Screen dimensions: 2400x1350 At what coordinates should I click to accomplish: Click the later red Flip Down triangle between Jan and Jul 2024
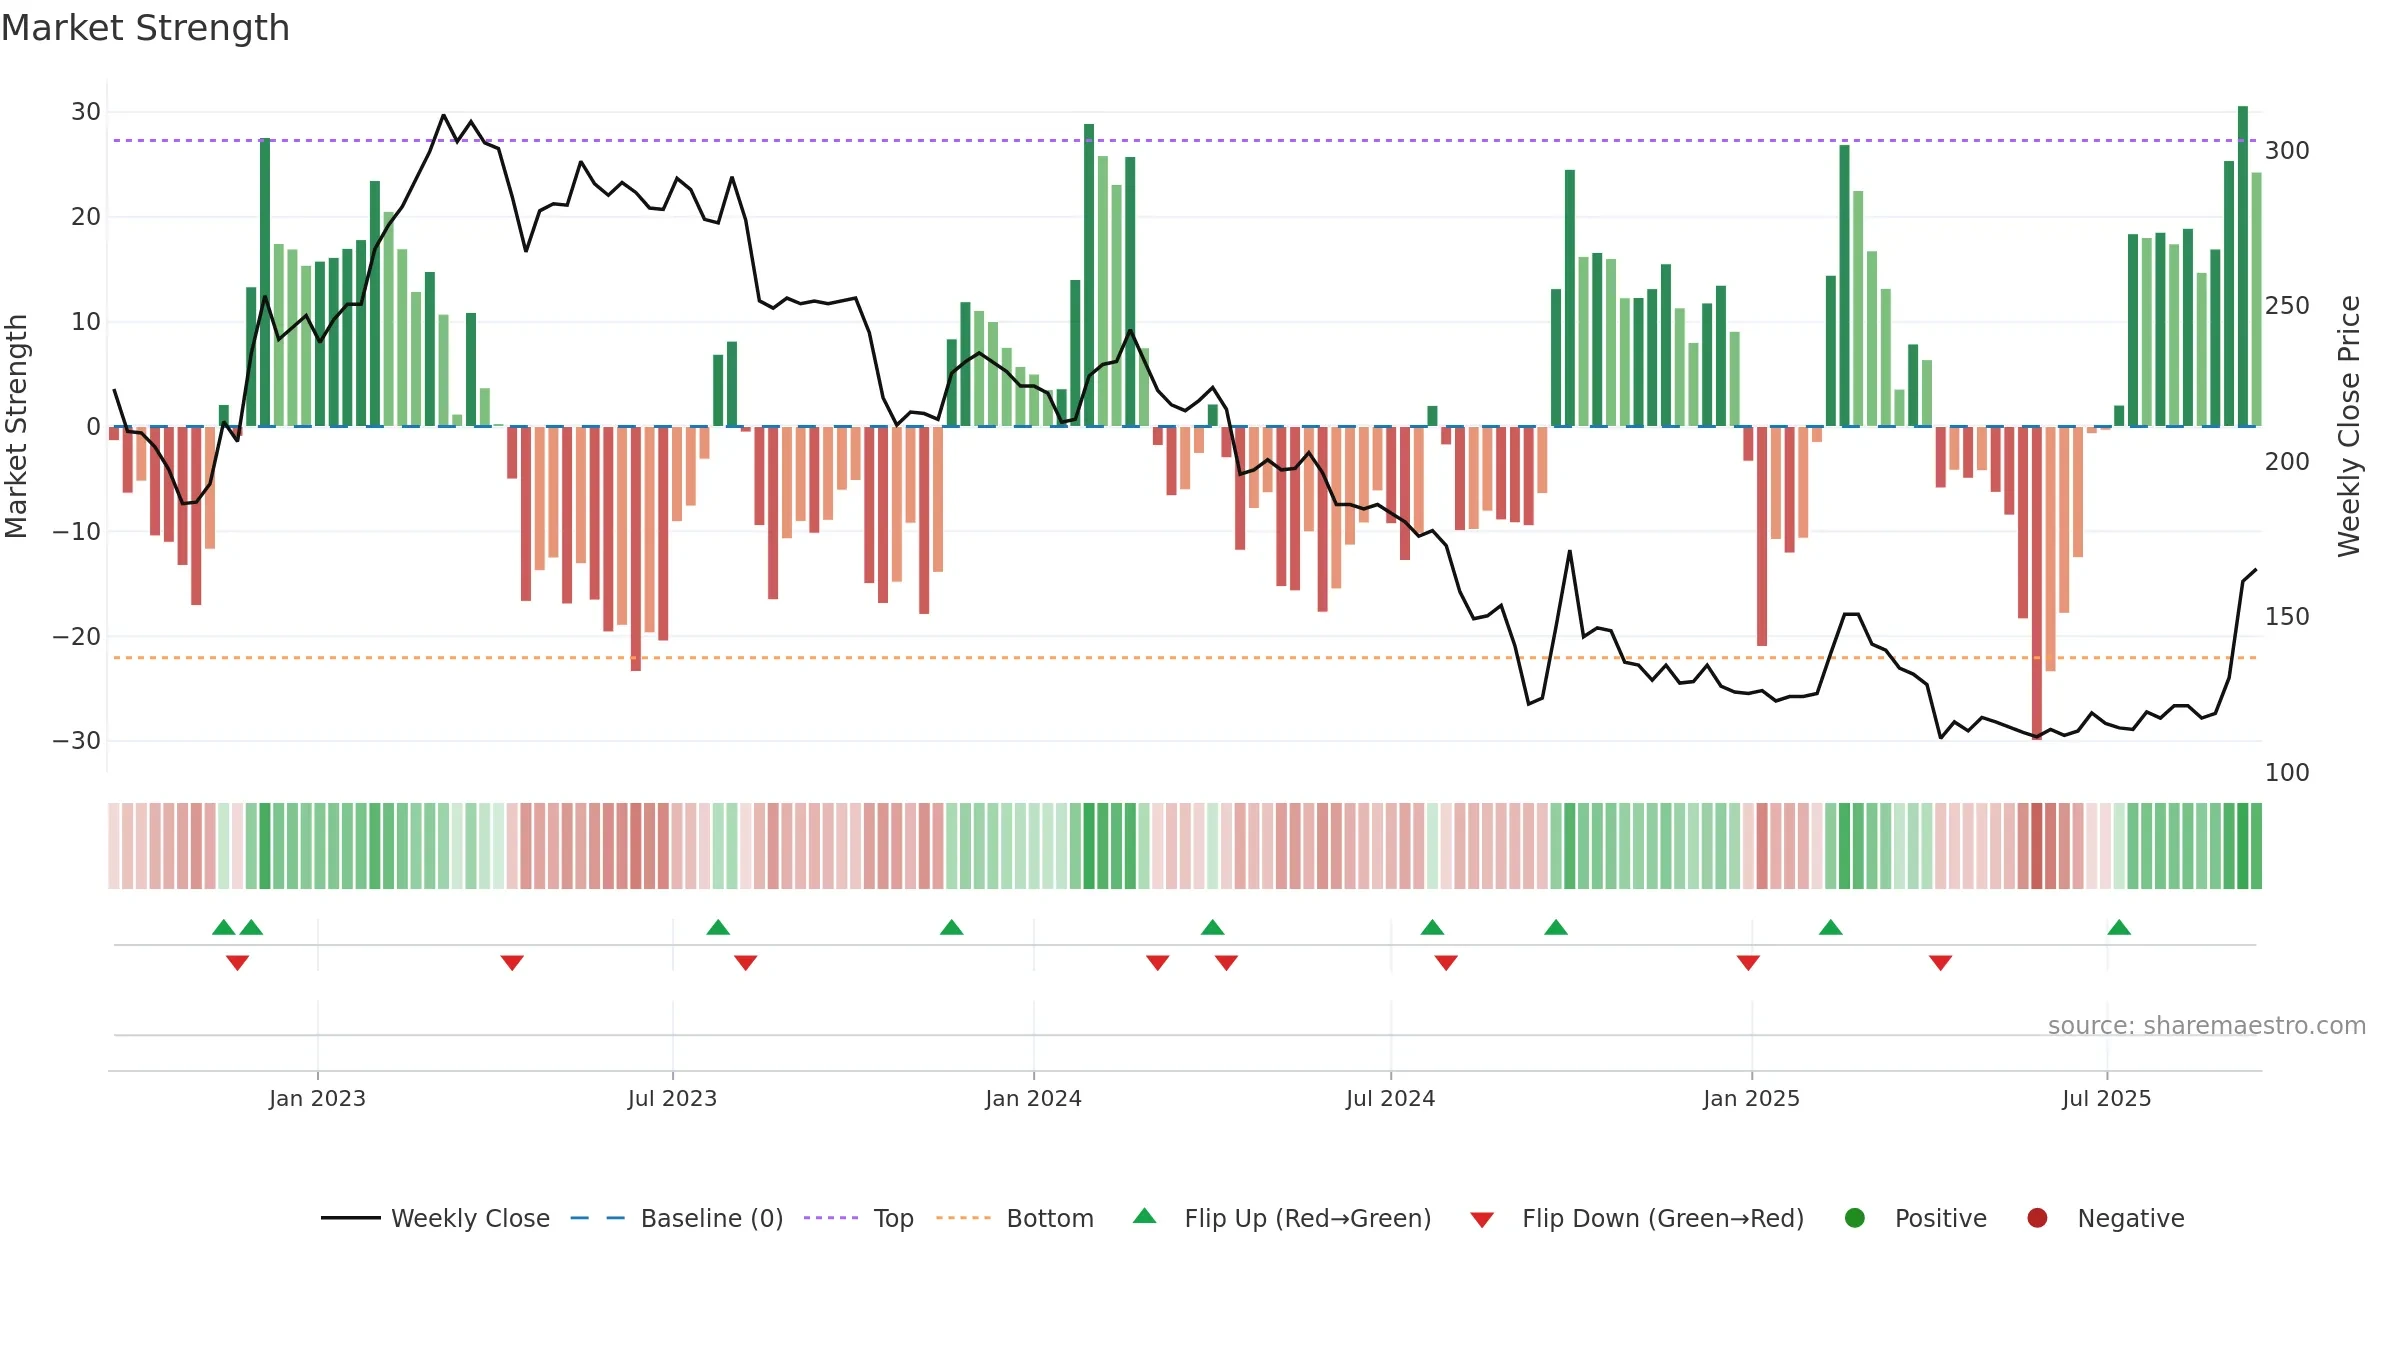[1227, 963]
